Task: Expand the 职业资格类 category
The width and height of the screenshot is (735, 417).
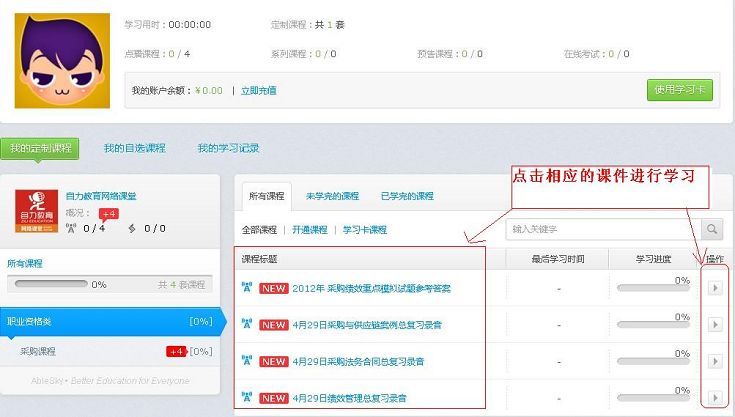Action: point(110,321)
